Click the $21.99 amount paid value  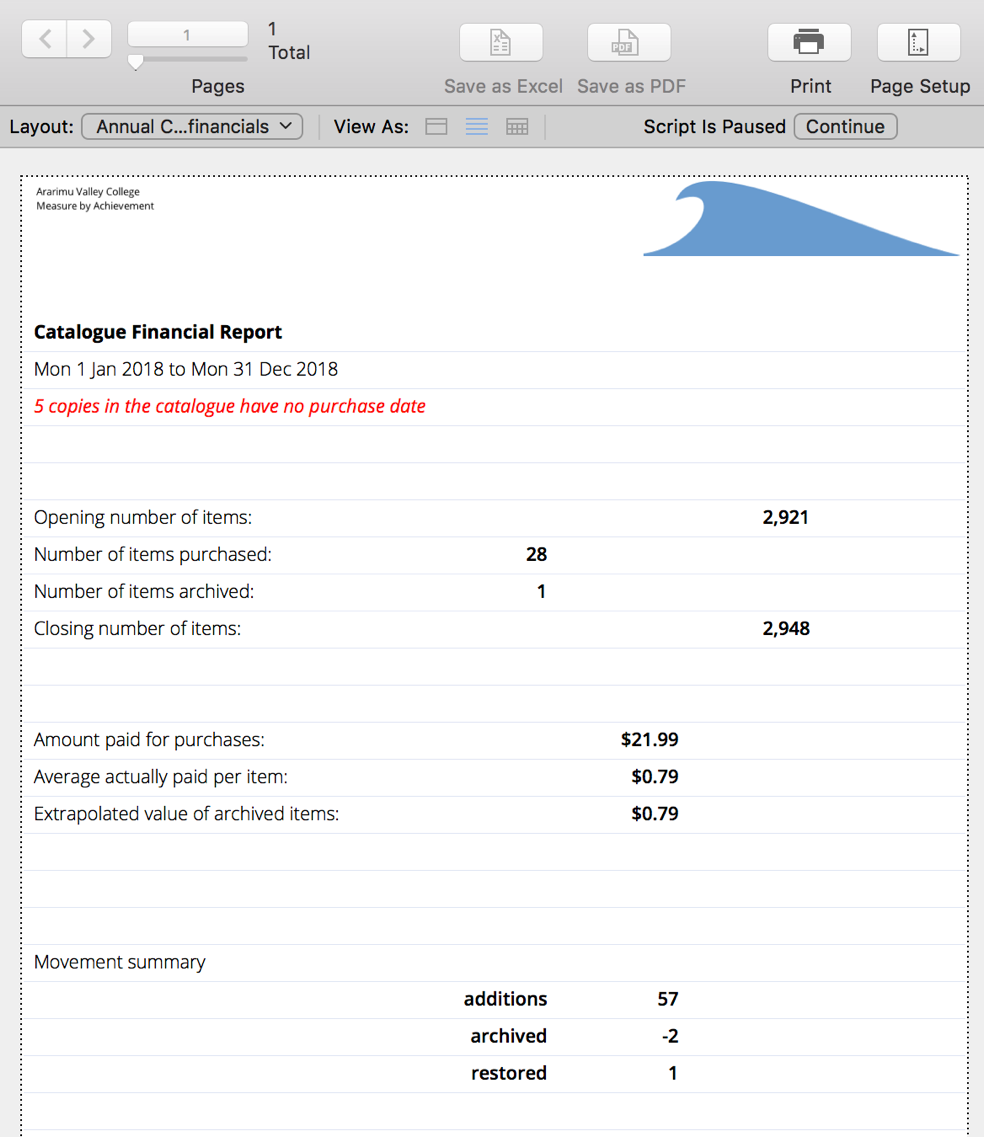(x=649, y=740)
